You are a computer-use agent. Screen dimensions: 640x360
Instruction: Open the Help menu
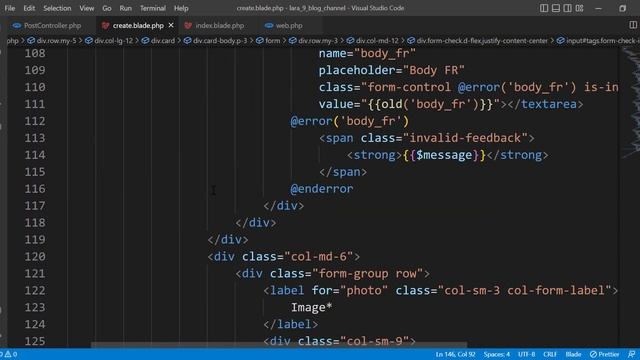coord(181,8)
